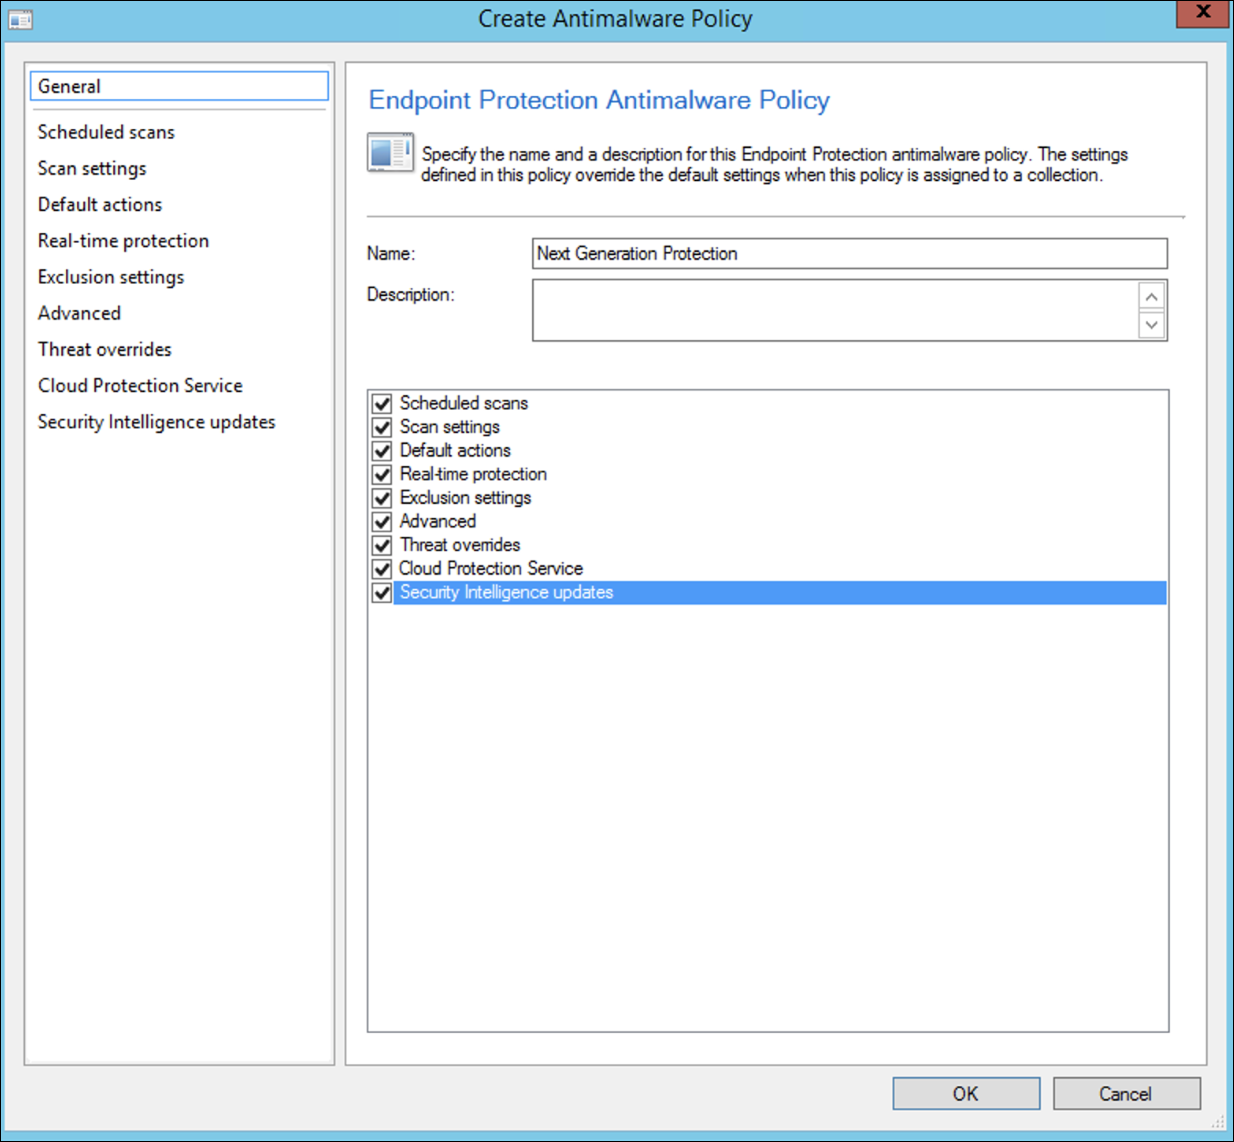Click the policy page icon beside the description text
Screen dimensions: 1234x1142
[x=390, y=153]
